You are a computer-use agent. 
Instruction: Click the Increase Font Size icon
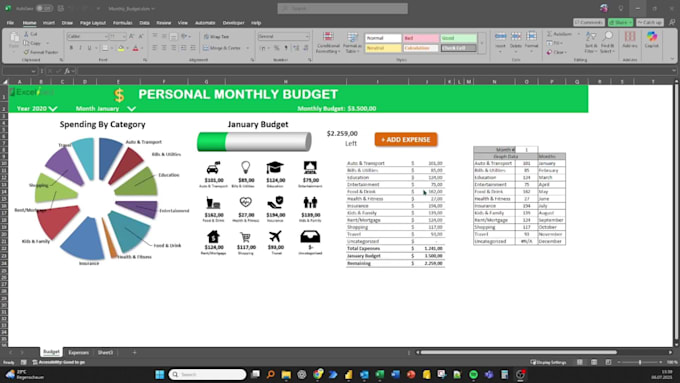click(131, 37)
